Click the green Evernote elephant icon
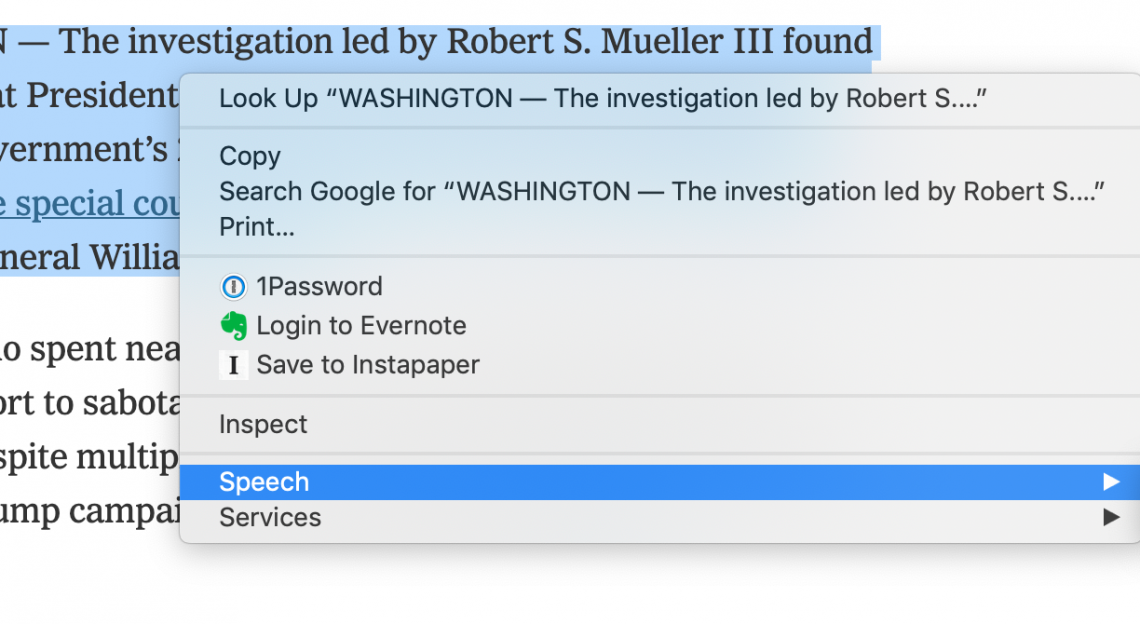 [x=233, y=326]
